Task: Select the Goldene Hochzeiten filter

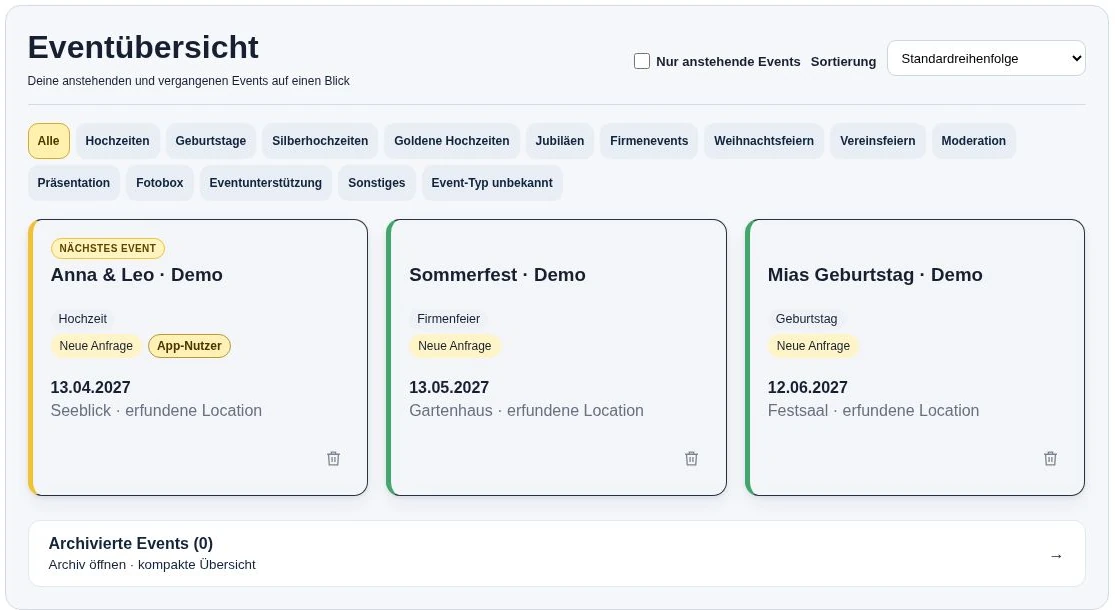Action: click(452, 141)
